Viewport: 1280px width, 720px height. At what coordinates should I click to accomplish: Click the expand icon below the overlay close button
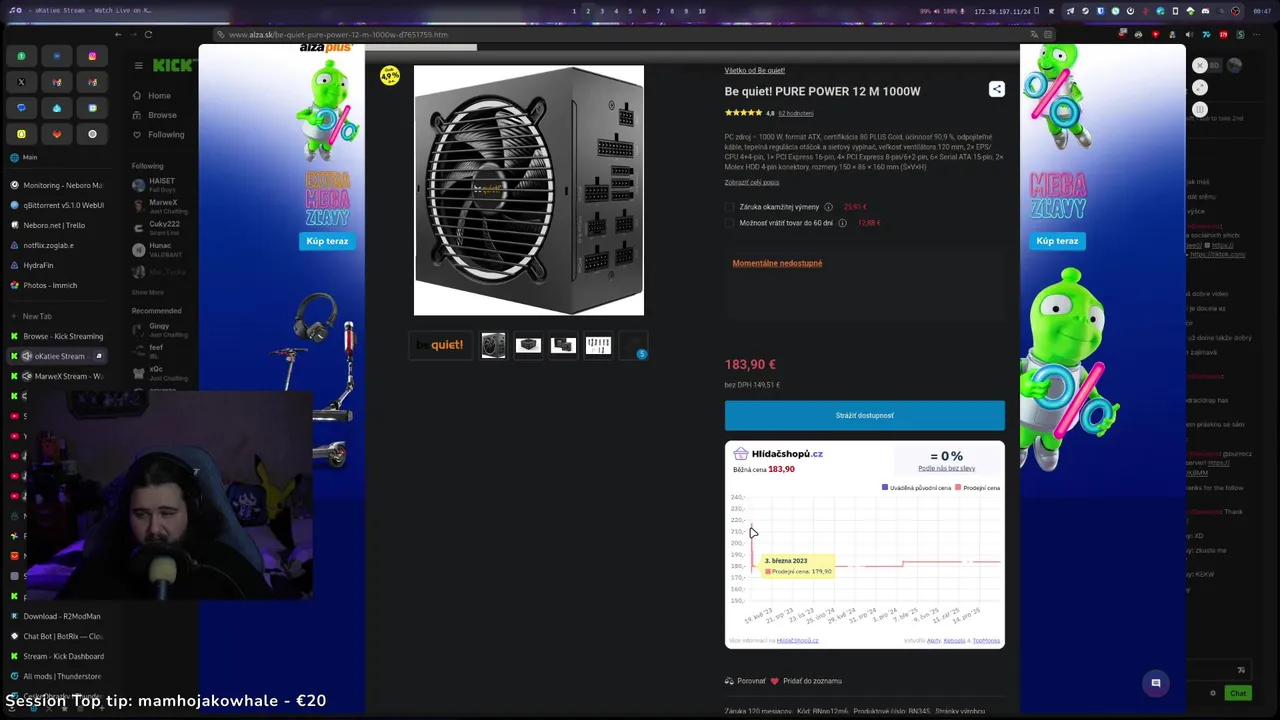click(1200, 87)
